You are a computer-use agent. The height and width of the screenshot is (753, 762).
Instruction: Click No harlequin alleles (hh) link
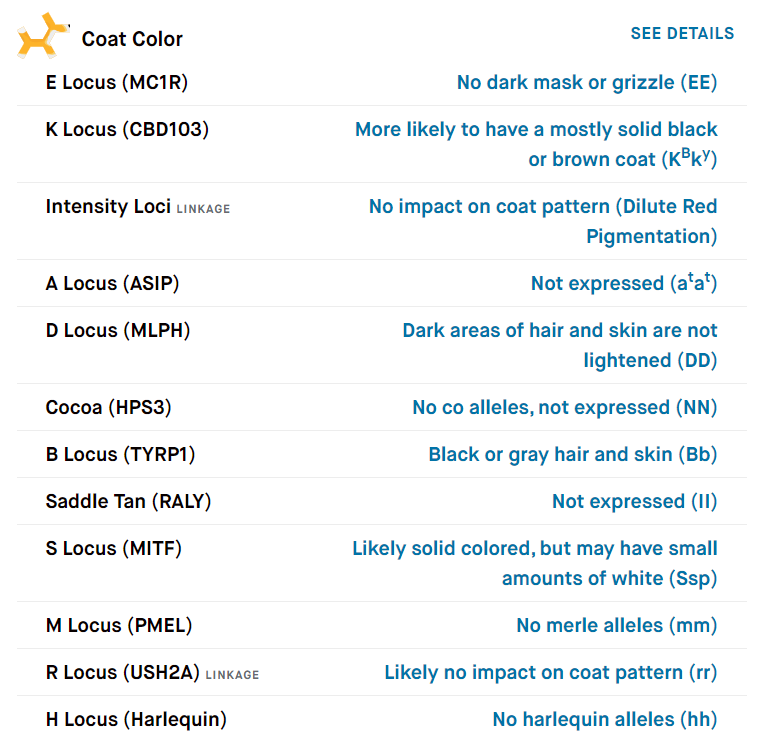pos(605,719)
